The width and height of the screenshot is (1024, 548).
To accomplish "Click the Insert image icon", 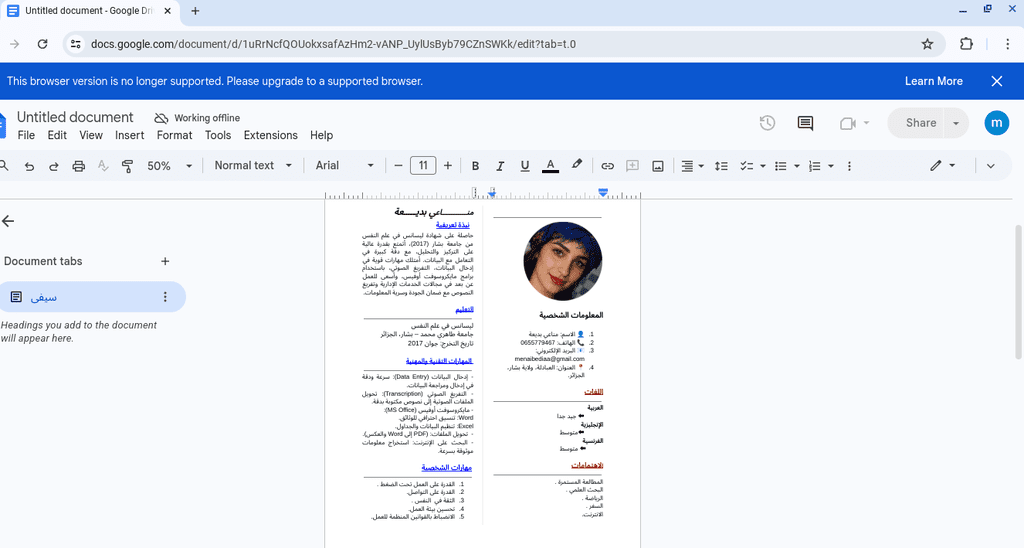I will point(658,166).
